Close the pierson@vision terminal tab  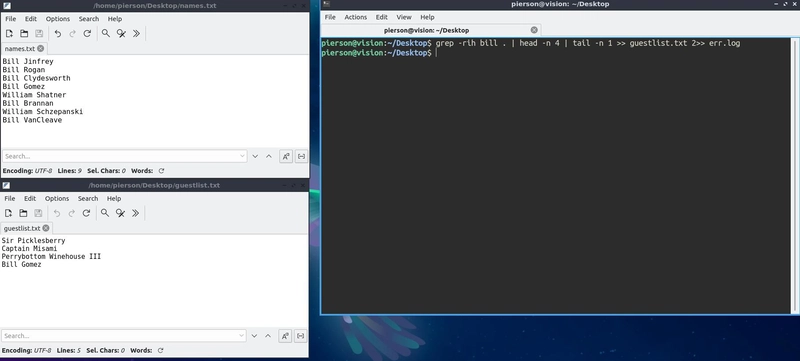pos(534,30)
